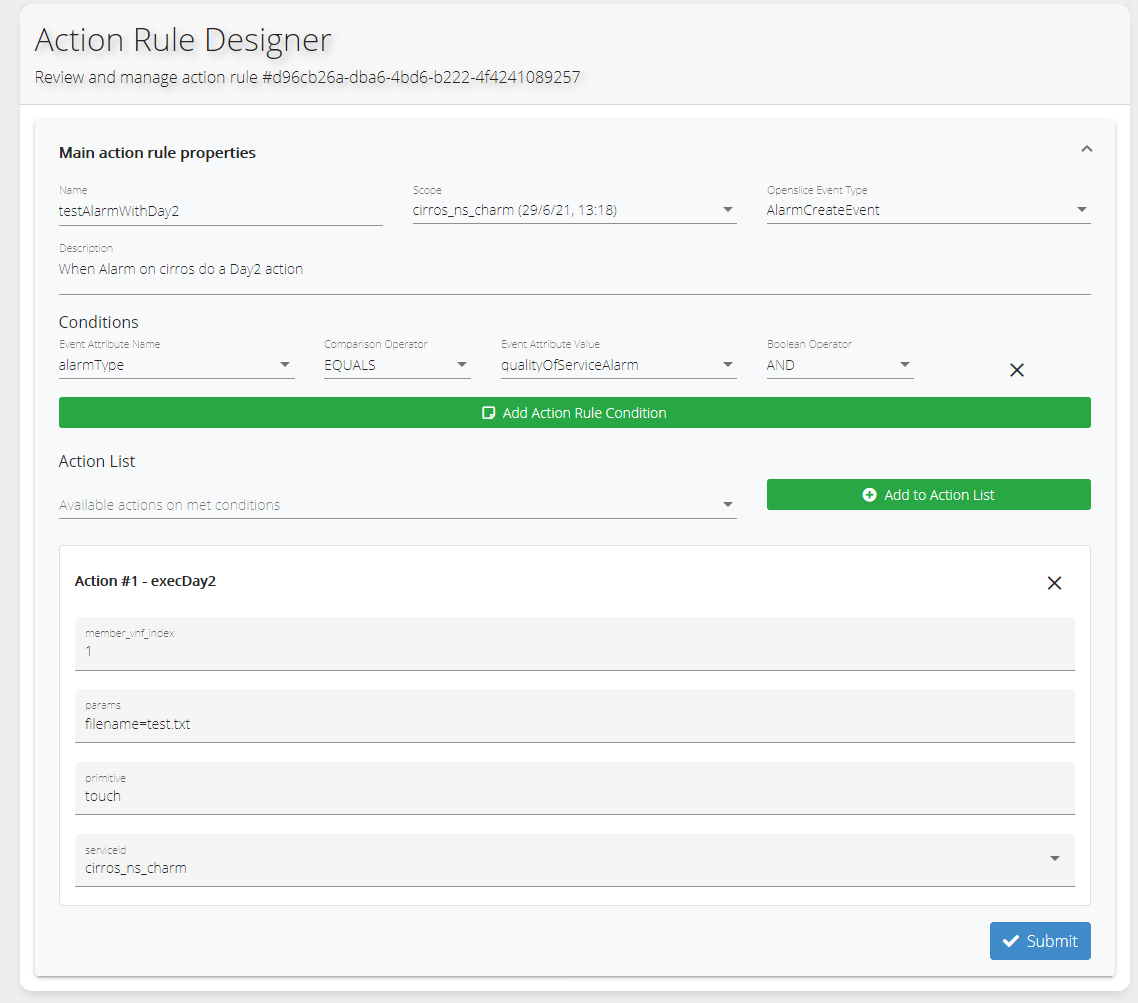1138x1003 pixels.
Task: Click into the Description text field
Action: [x=574, y=269]
